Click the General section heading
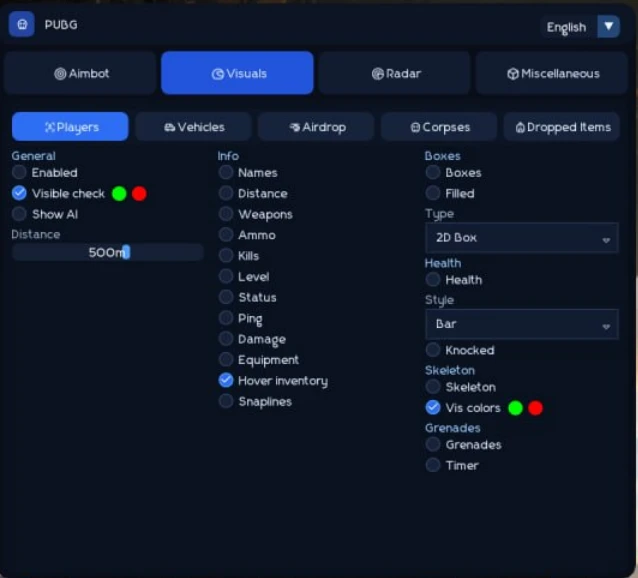The image size is (638, 578). point(33,156)
